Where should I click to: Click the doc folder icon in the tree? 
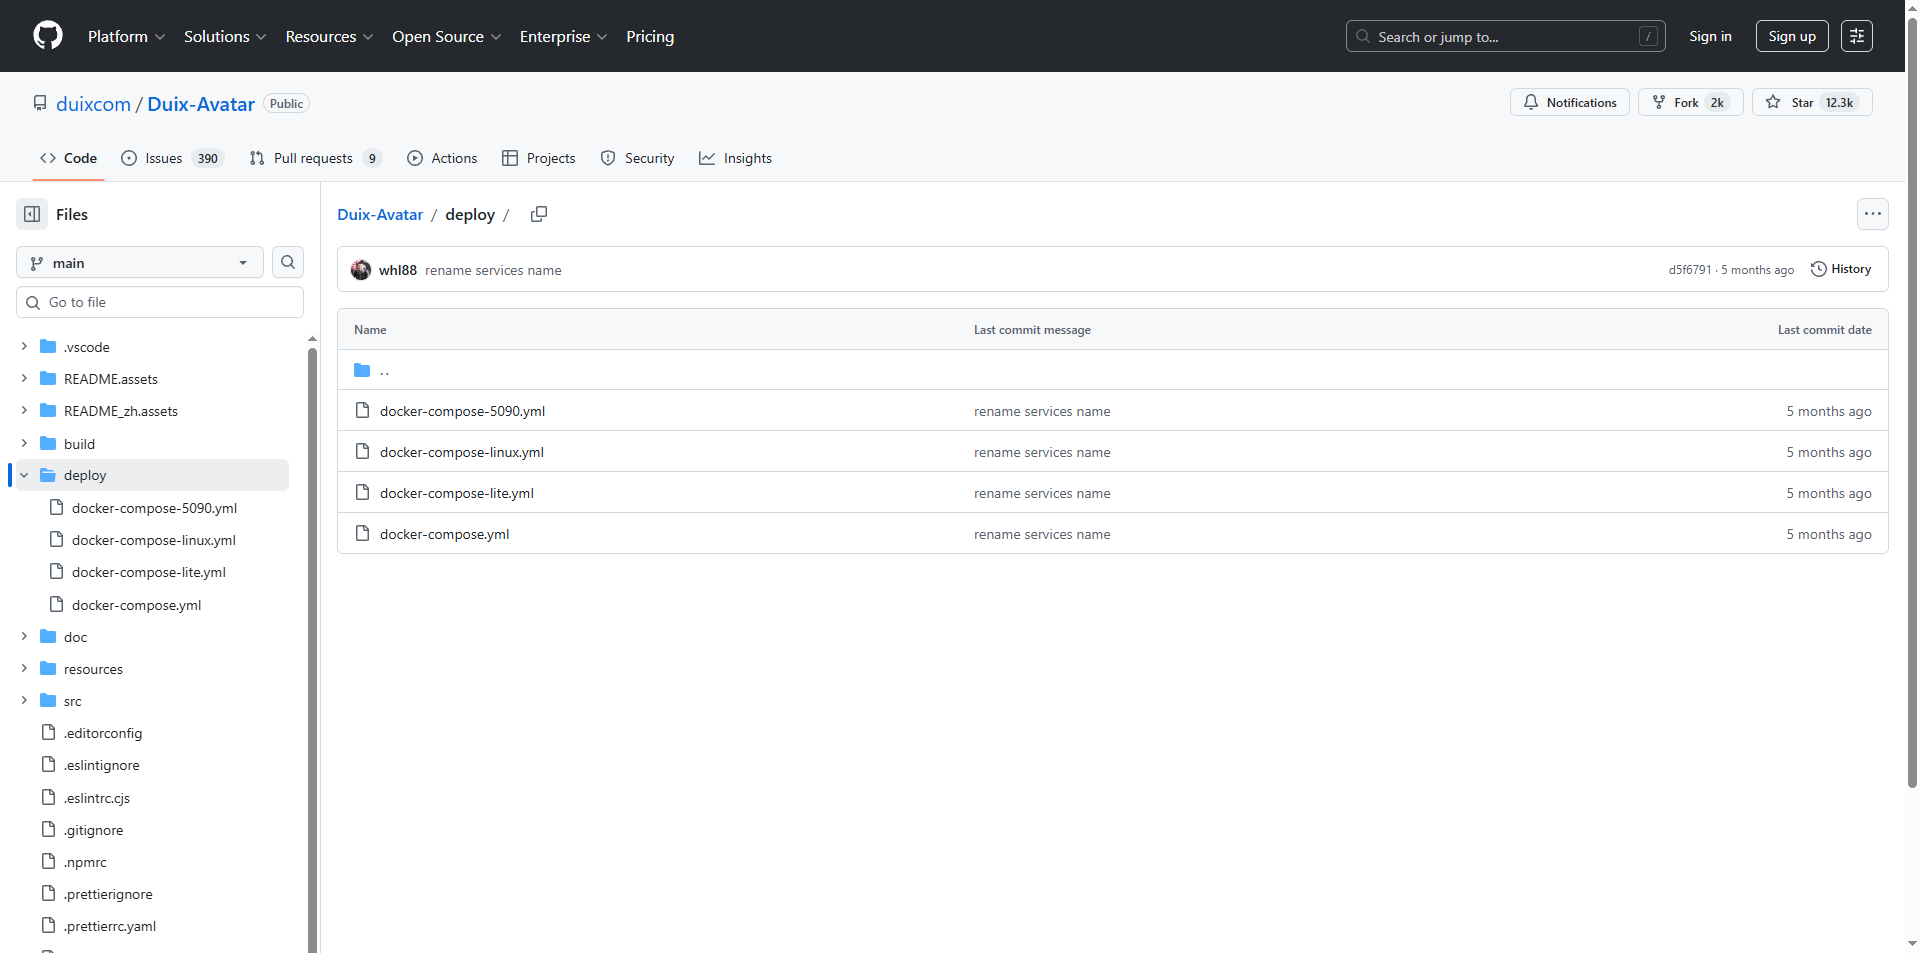pyautogui.click(x=48, y=636)
